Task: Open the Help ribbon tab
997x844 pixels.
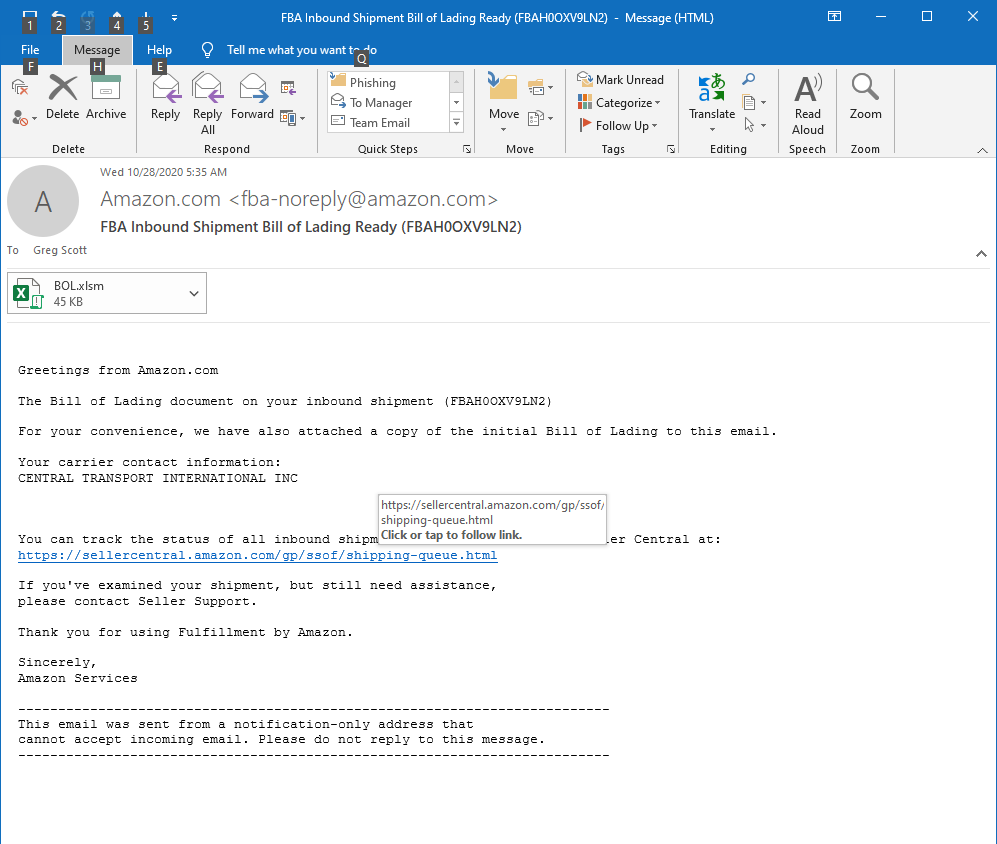Action: pos(159,50)
